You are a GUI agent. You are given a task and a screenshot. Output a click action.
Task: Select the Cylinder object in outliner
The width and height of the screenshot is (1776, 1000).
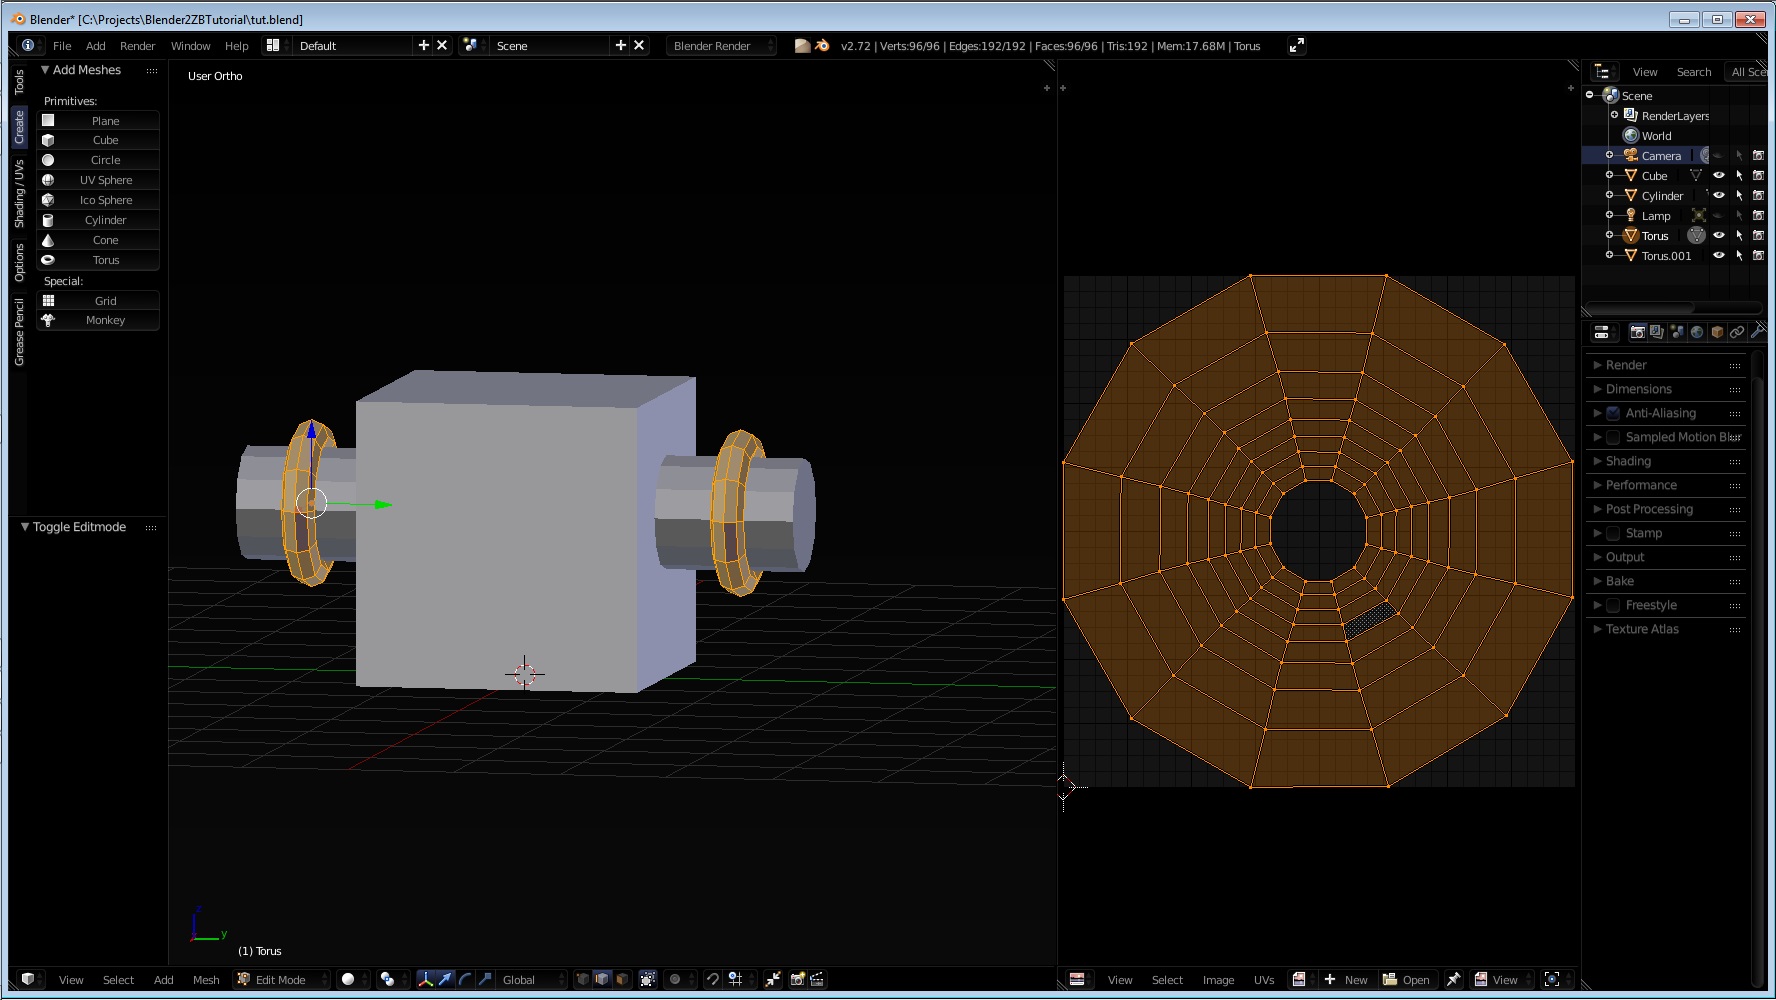tap(1662, 196)
